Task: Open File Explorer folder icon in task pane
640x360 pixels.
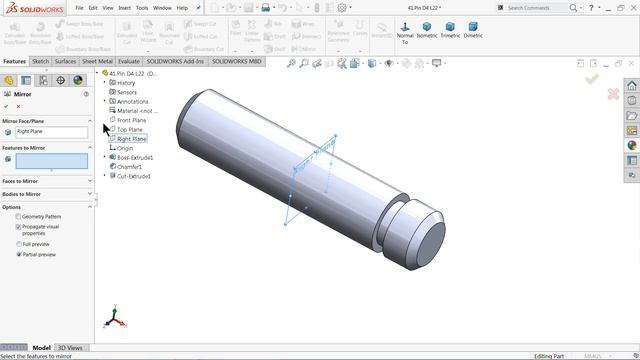Action: (x=631, y=116)
